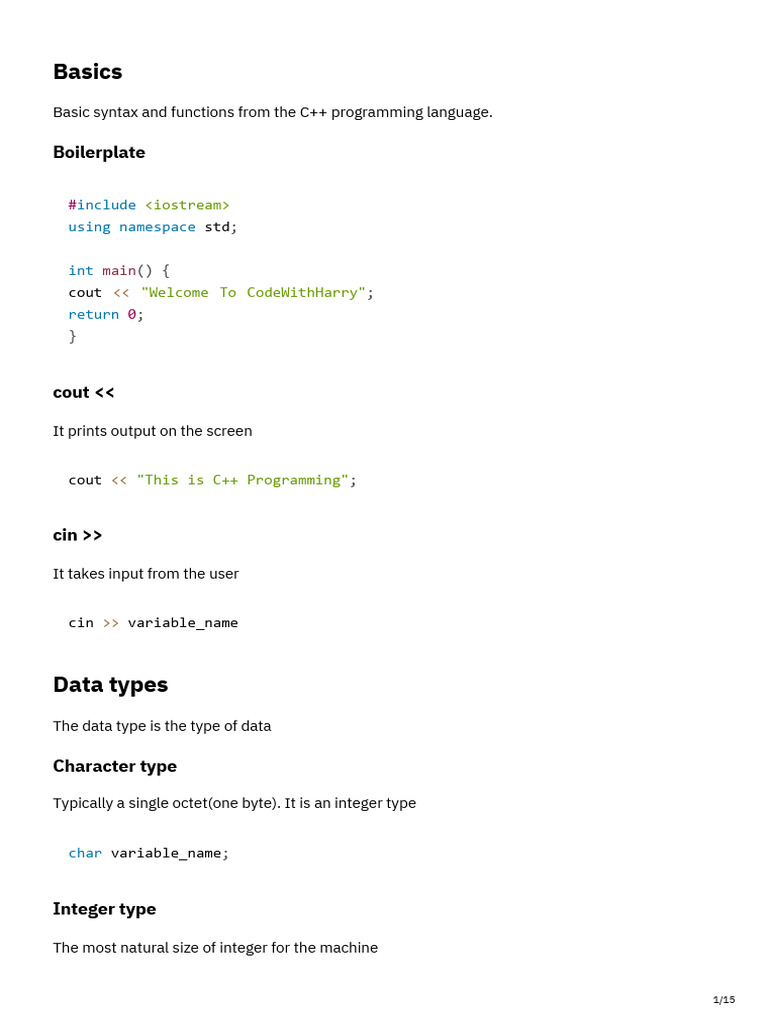
Task: Click the "cin >> variable_name" code line
Action: 153,623
